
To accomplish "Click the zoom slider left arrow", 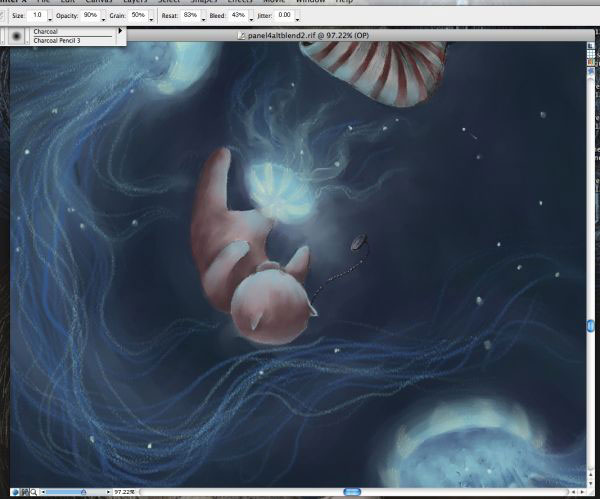I will click(43, 492).
